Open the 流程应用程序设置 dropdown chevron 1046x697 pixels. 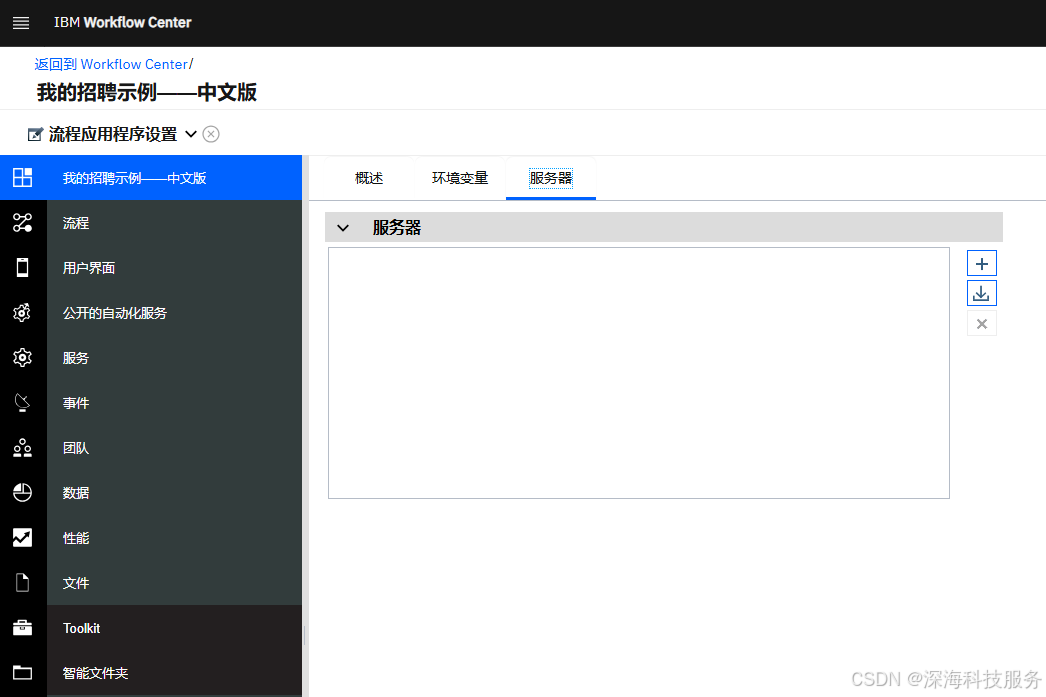[191, 134]
